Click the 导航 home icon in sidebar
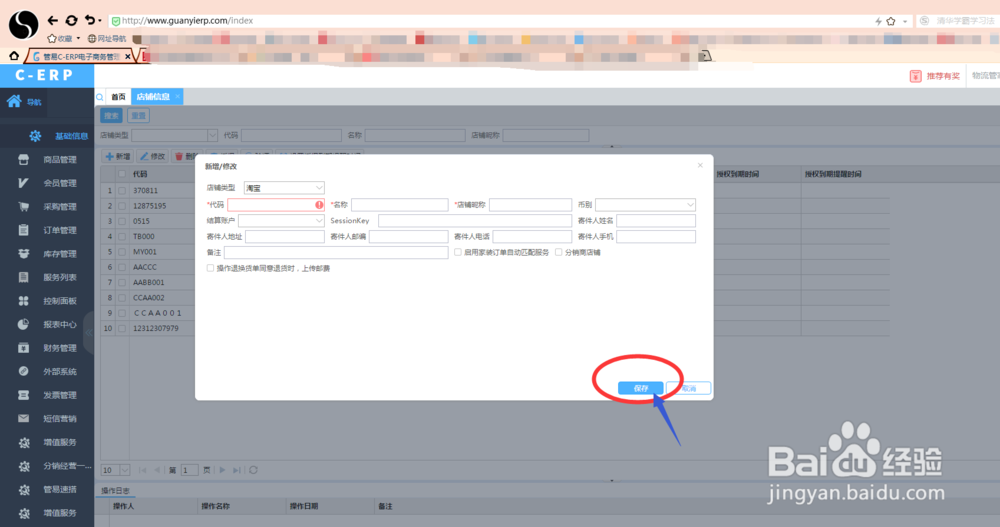The image size is (1000, 527). point(14,101)
